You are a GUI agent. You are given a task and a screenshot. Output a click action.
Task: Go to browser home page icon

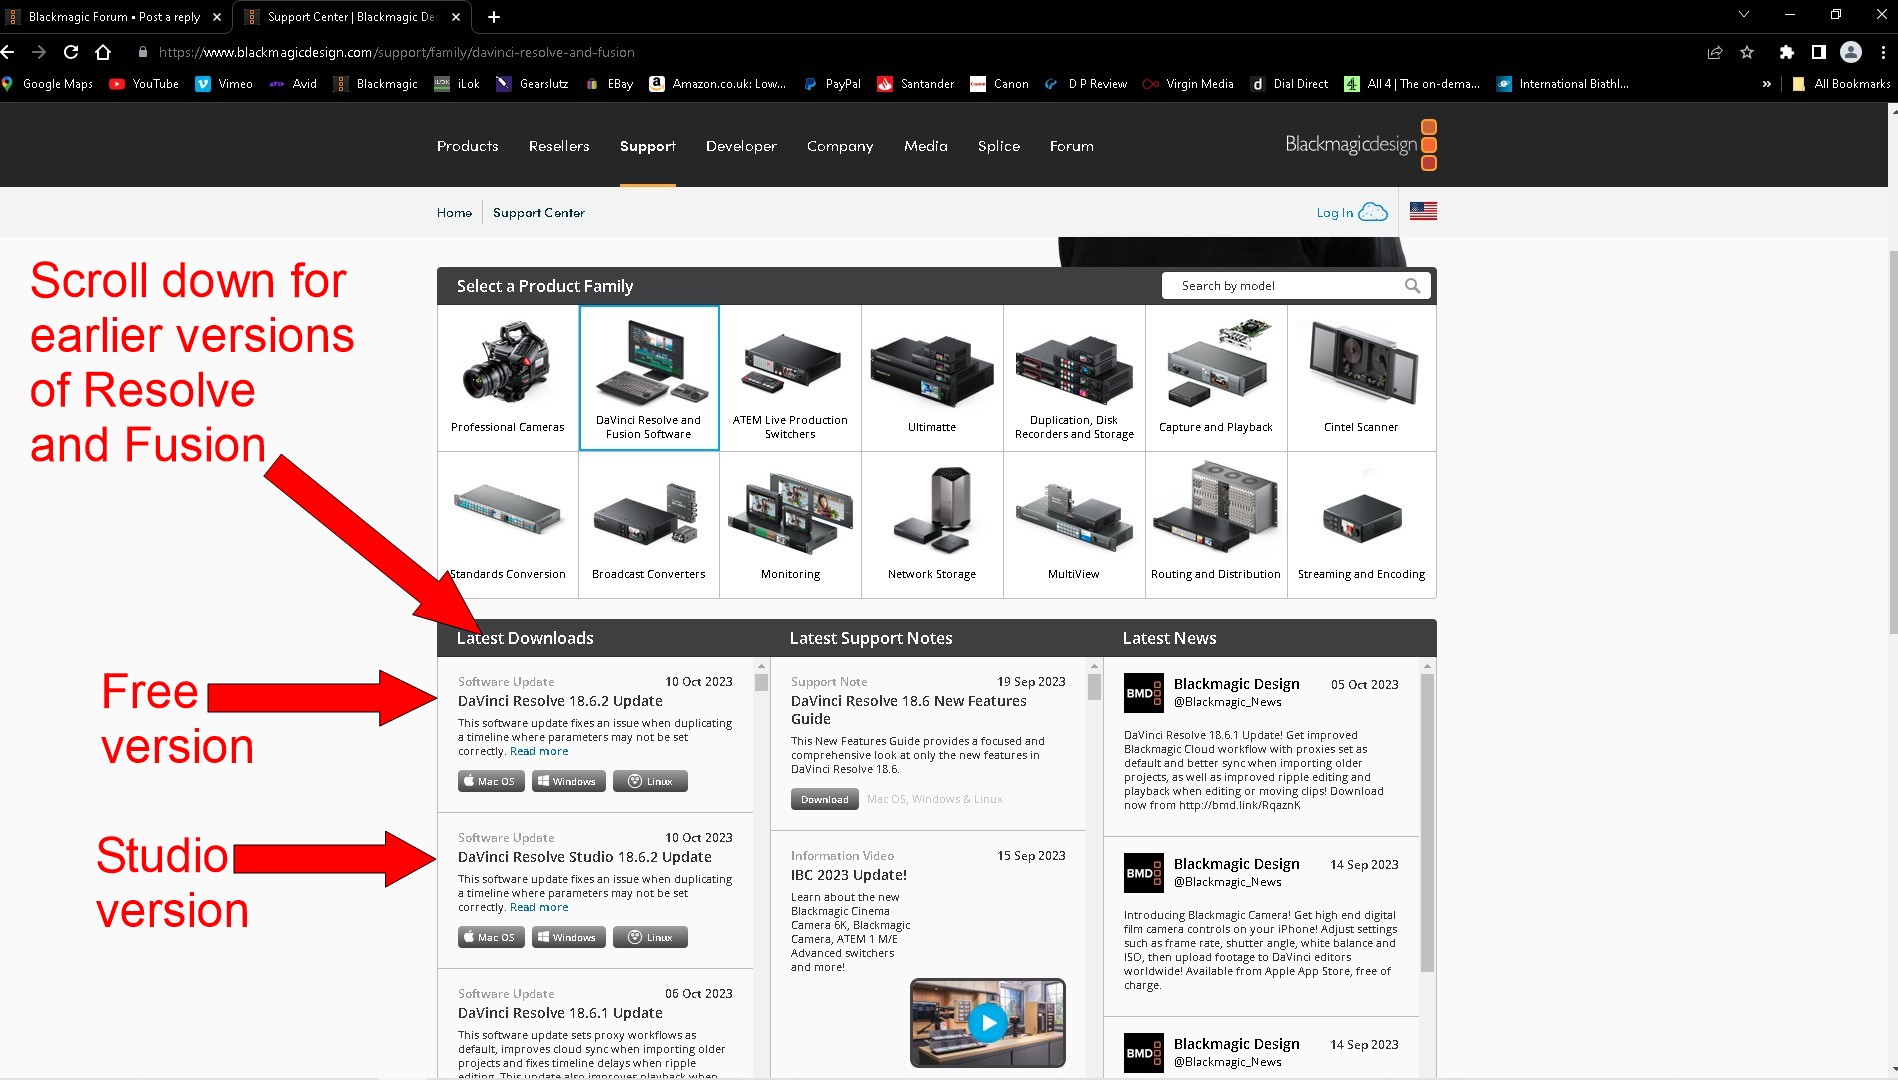pyautogui.click(x=103, y=52)
